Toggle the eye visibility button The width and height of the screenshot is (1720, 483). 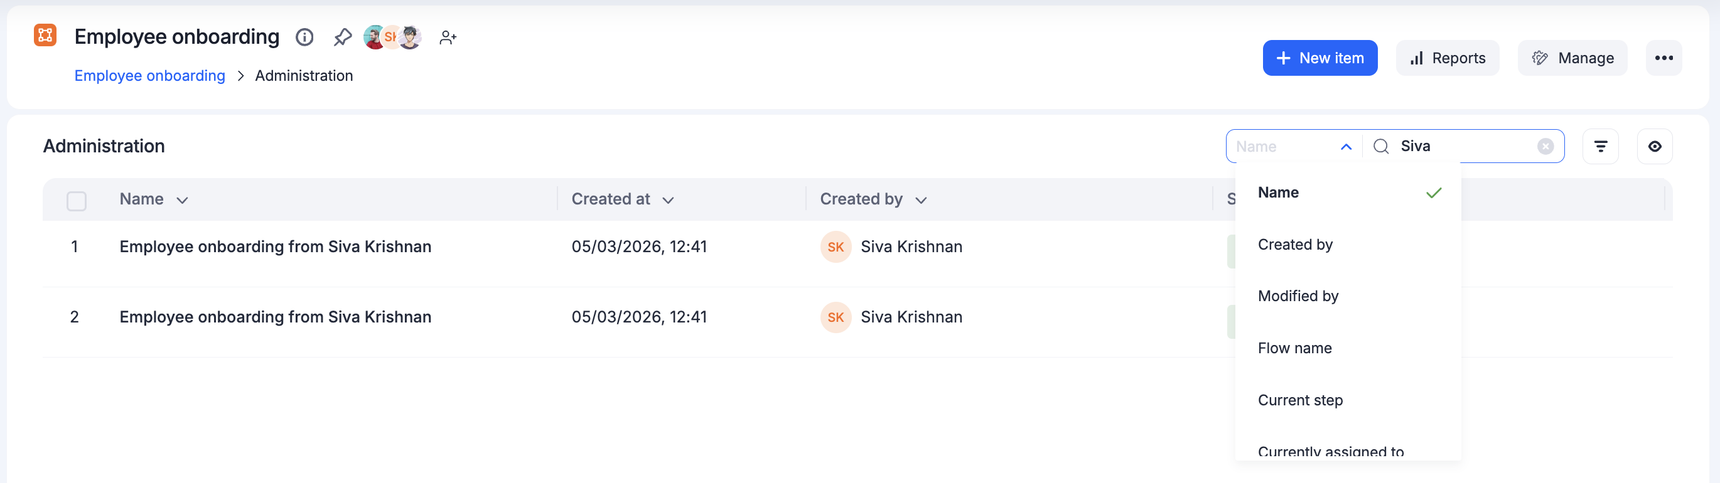pos(1654,146)
